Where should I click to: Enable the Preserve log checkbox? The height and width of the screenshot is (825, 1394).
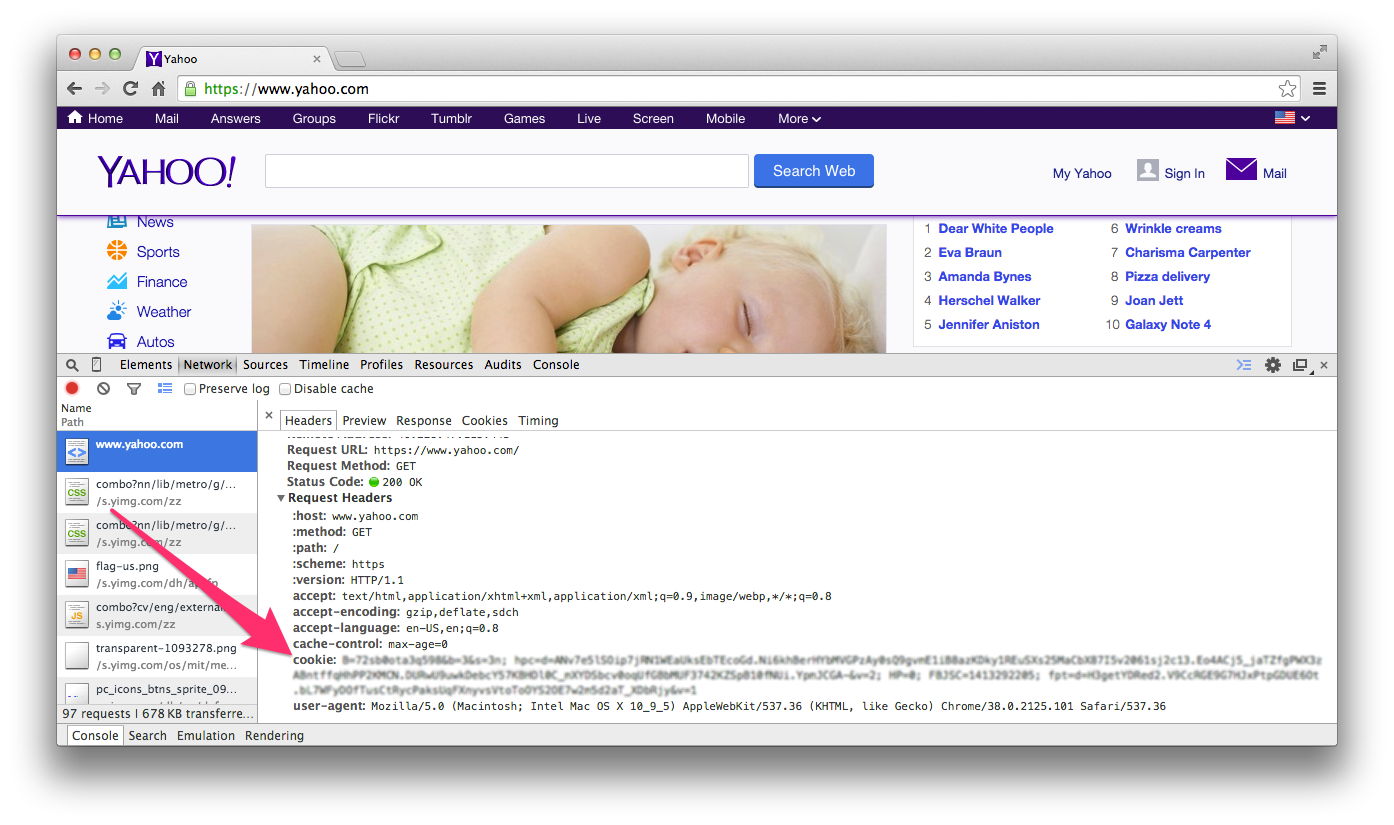pyautogui.click(x=190, y=389)
